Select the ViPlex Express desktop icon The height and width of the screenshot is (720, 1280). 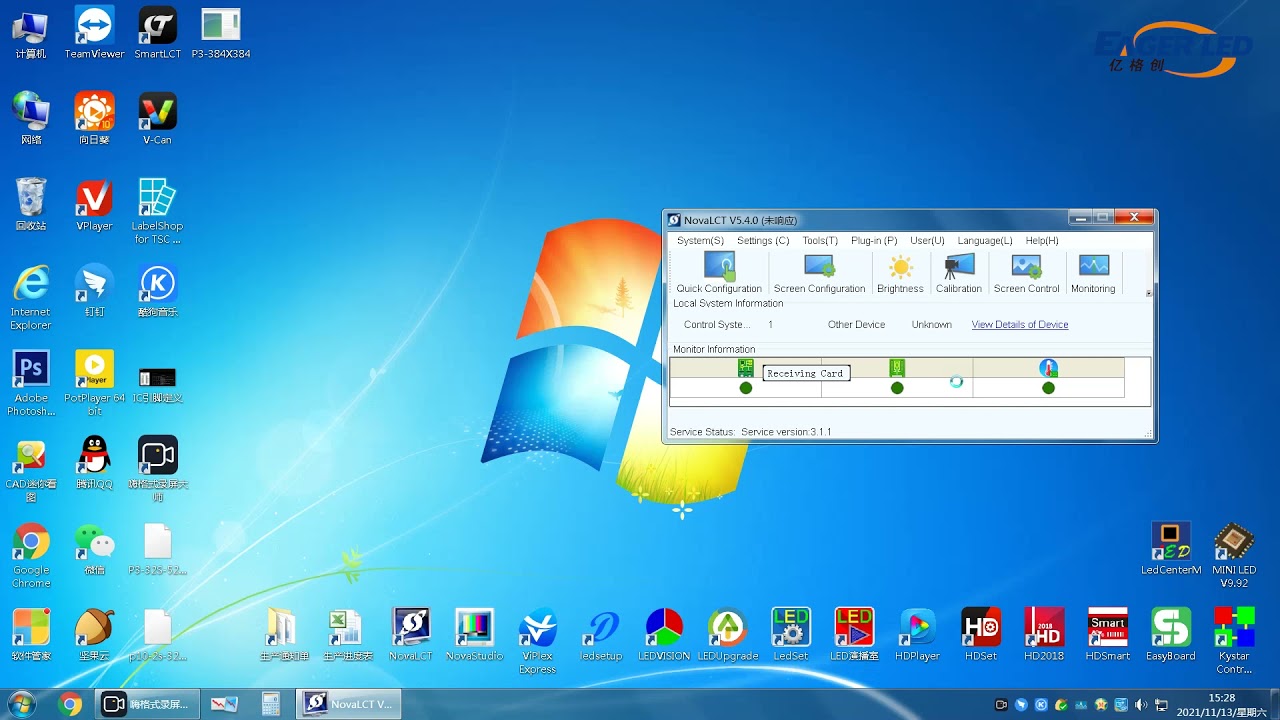(537, 641)
